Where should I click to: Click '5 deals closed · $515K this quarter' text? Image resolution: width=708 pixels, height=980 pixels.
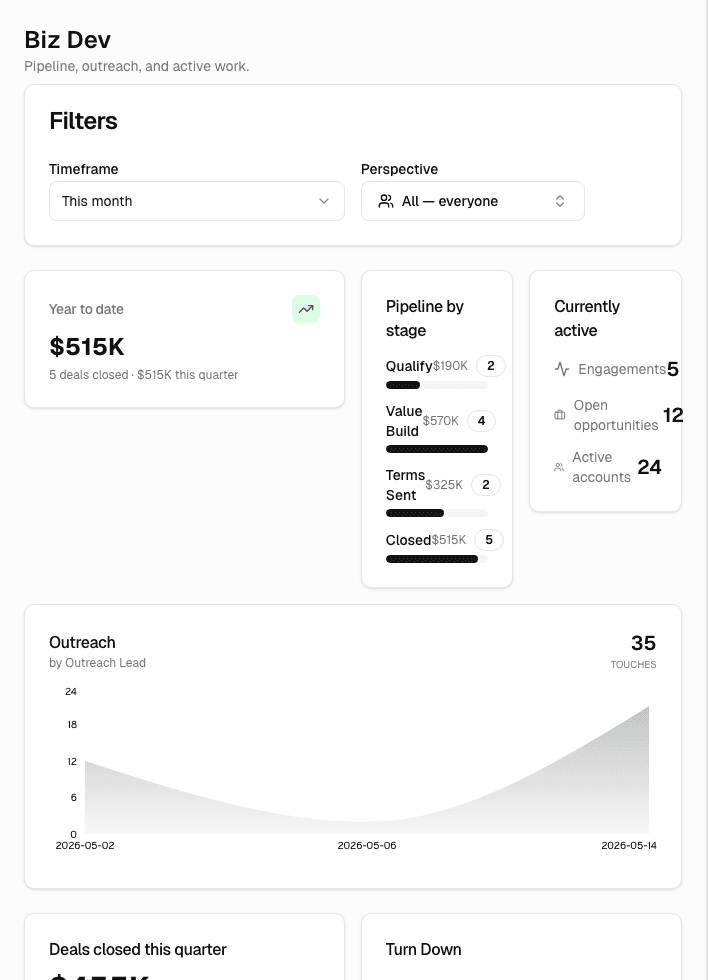(x=144, y=375)
